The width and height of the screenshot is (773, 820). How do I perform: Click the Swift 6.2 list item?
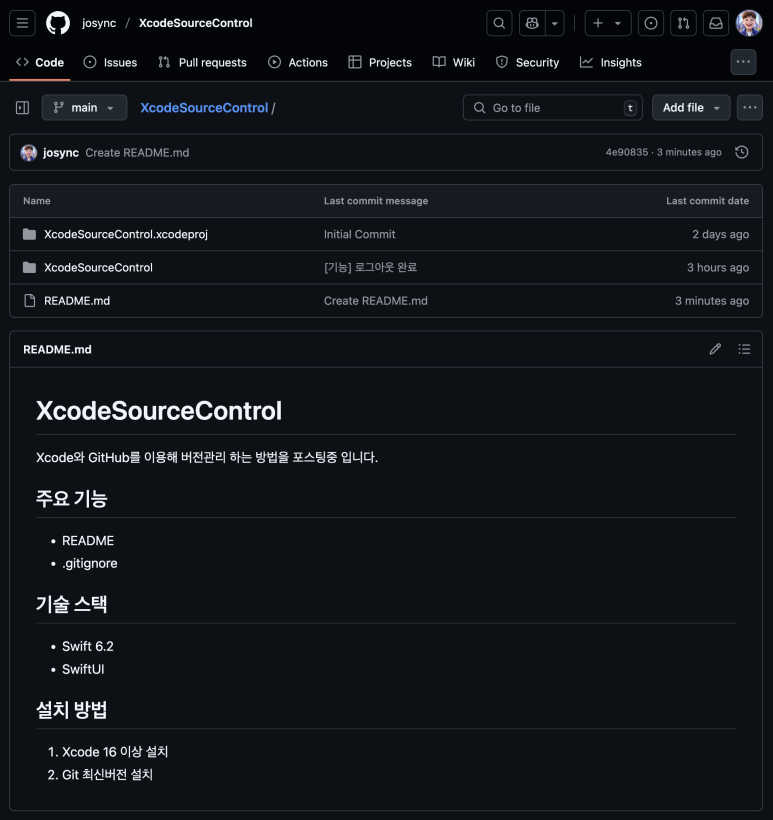[x=87, y=646]
